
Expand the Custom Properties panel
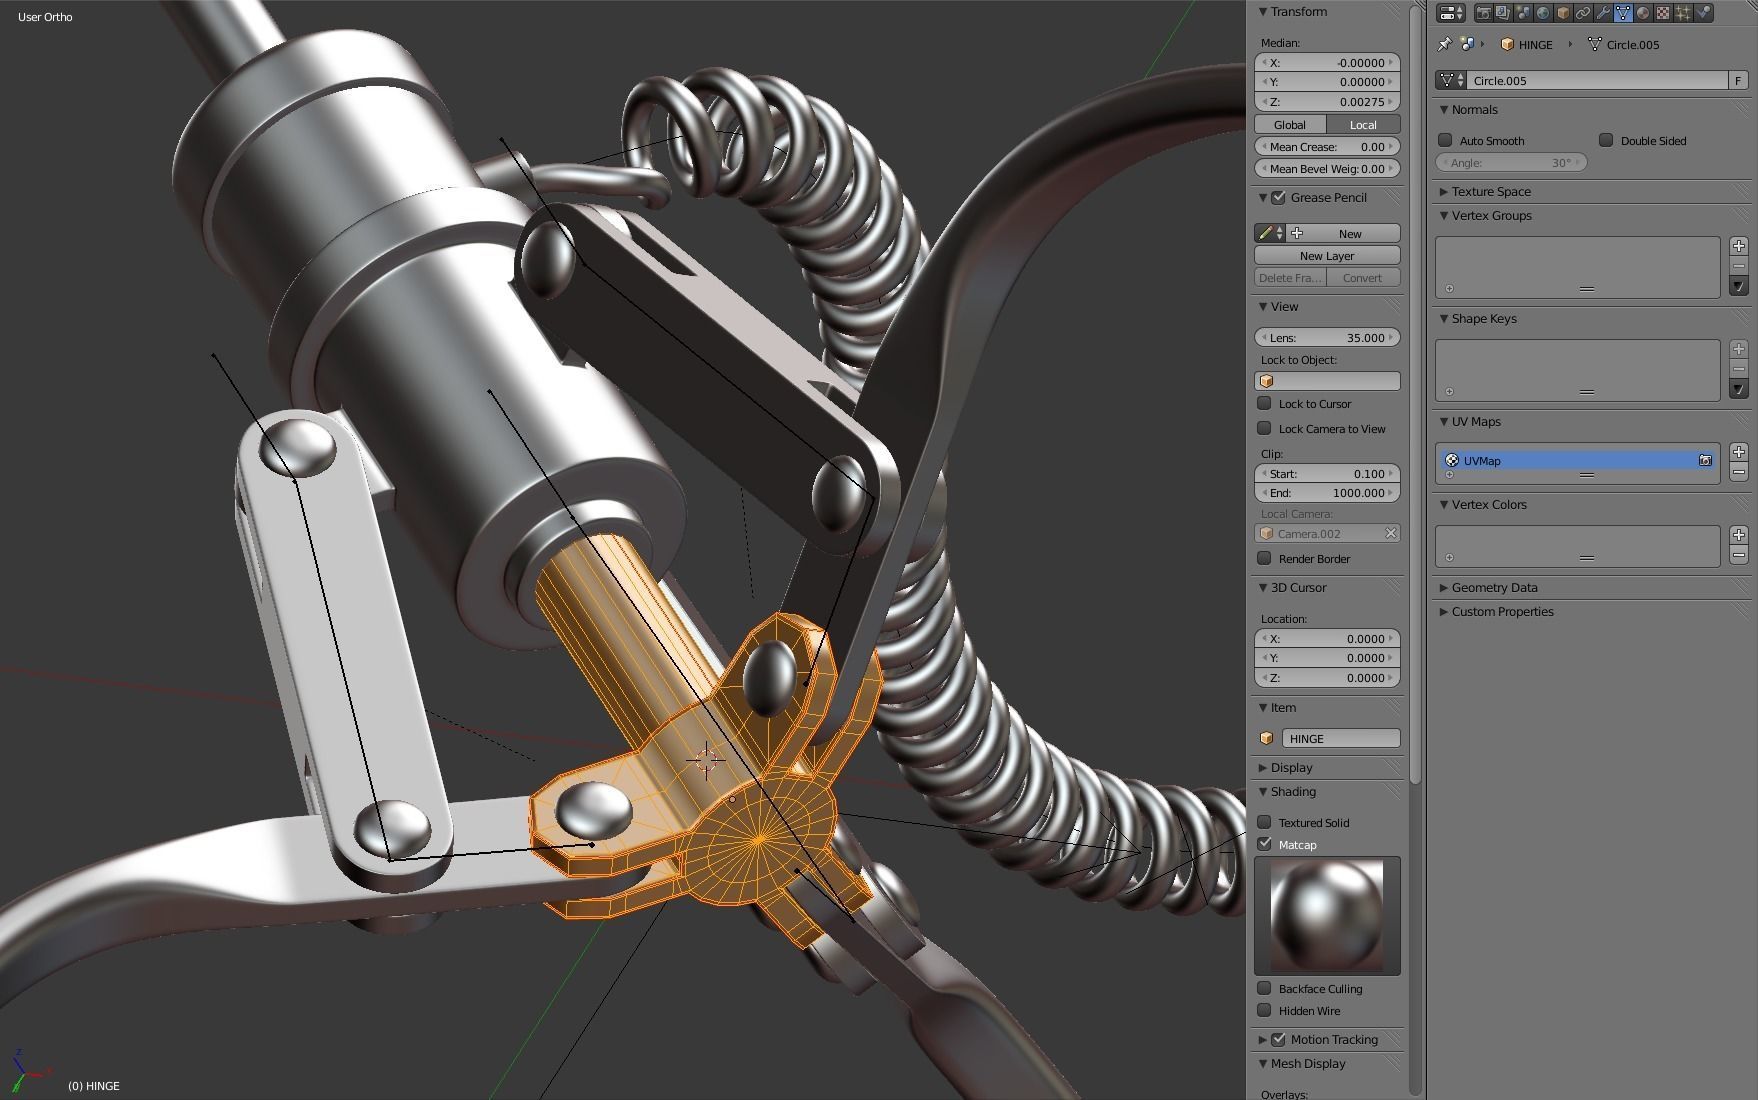pyautogui.click(x=1444, y=611)
